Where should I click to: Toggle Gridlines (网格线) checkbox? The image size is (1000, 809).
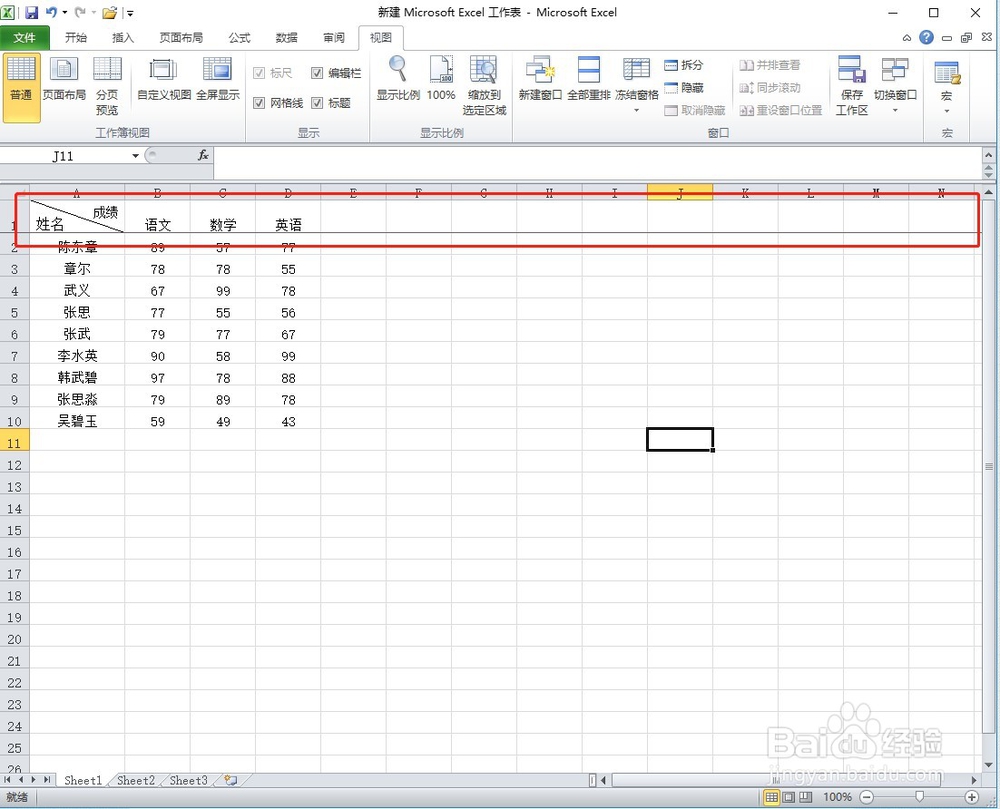(259, 103)
